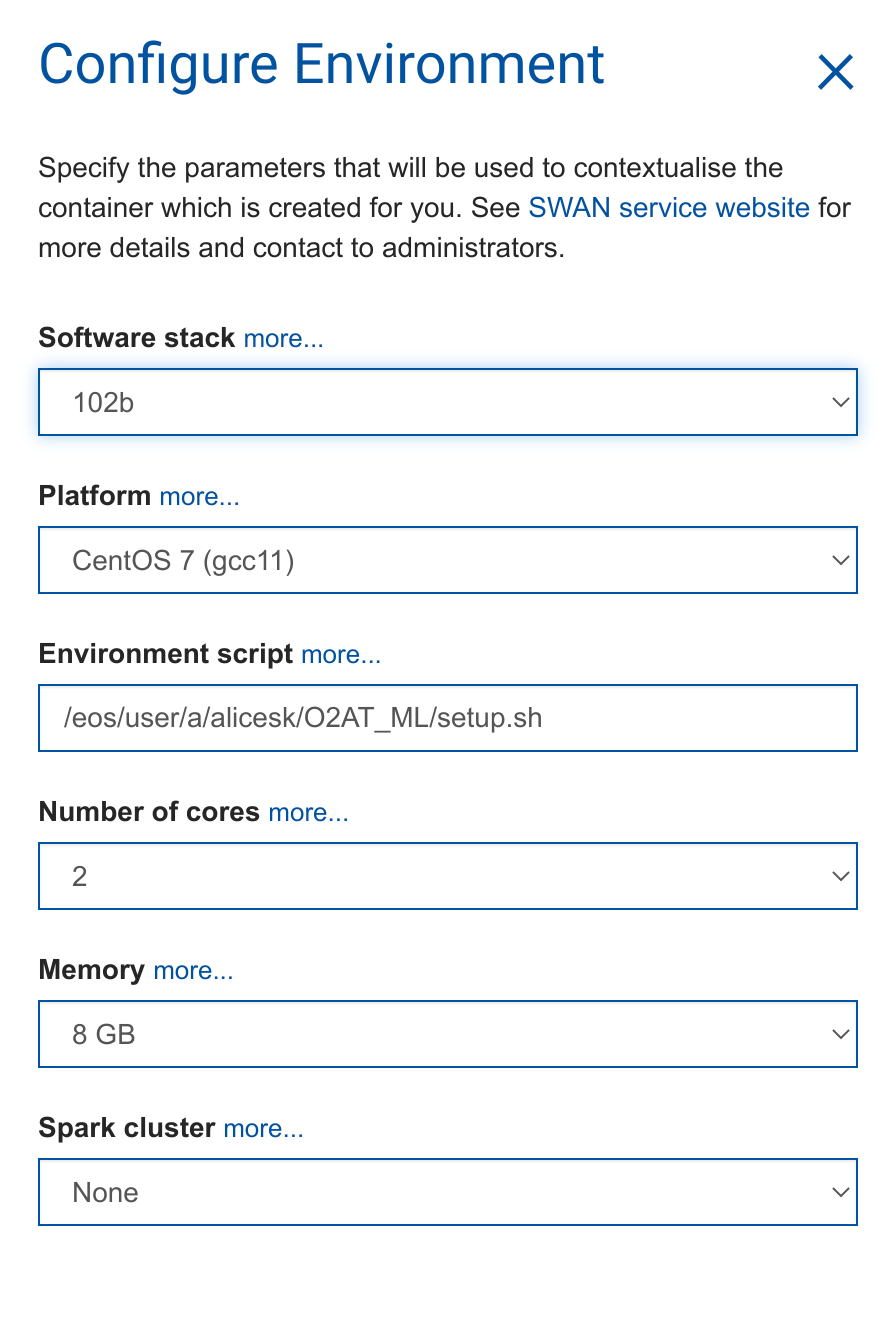Click the Configure Environment heading

pyautogui.click(x=321, y=64)
